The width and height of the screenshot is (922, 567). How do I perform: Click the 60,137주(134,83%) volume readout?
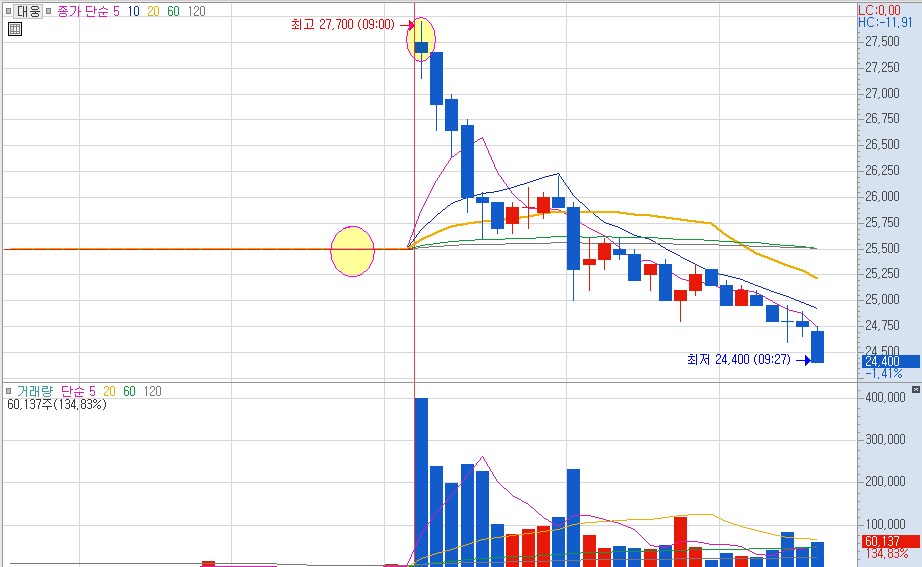point(56,405)
